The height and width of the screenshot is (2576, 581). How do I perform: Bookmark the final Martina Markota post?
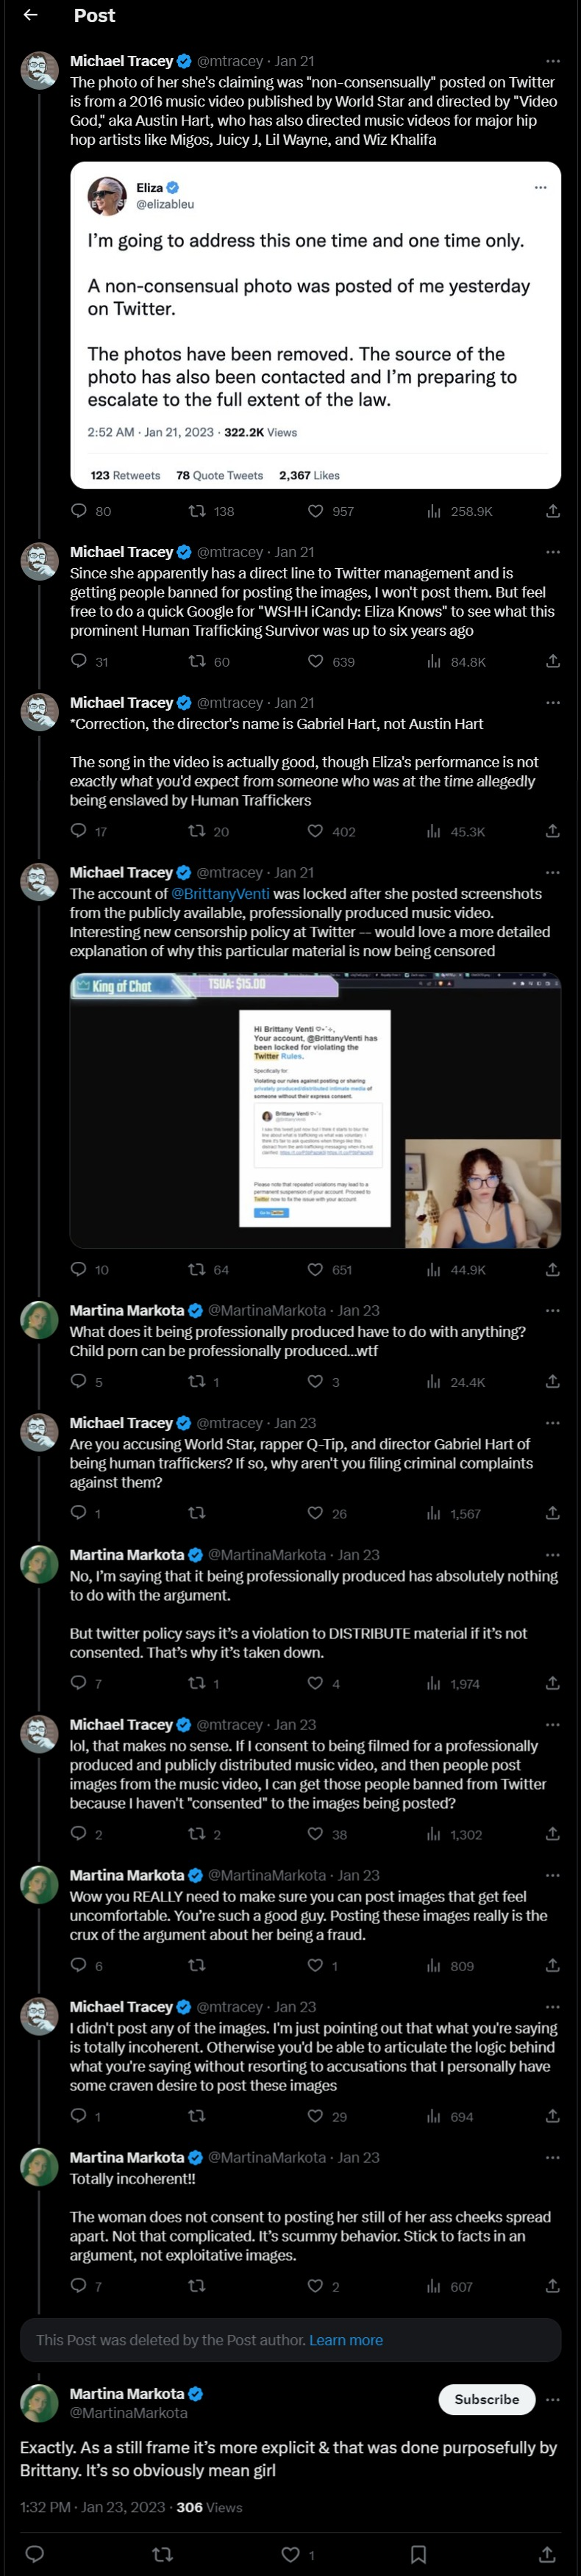(418, 2554)
